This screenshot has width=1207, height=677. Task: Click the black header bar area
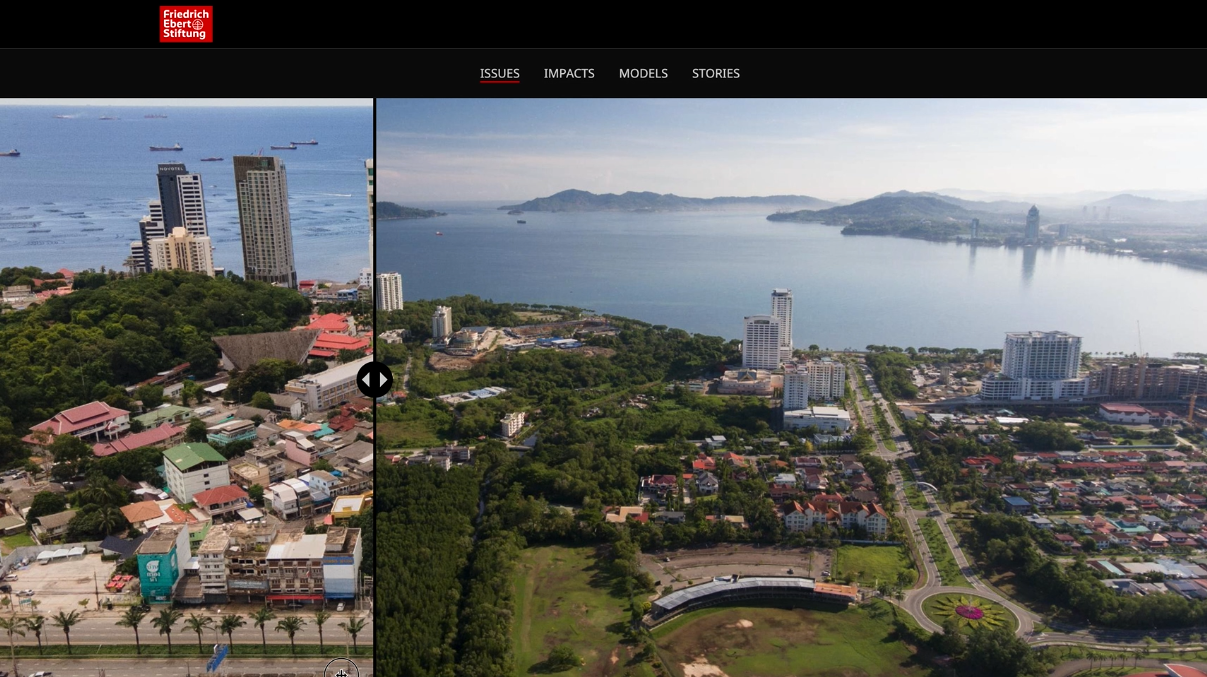[x=700, y=24]
